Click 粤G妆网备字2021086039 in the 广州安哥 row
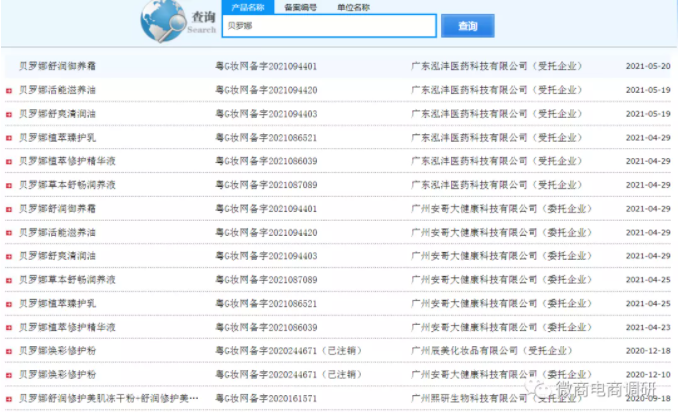This screenshot has height=412, width=685. pos(266,327)
